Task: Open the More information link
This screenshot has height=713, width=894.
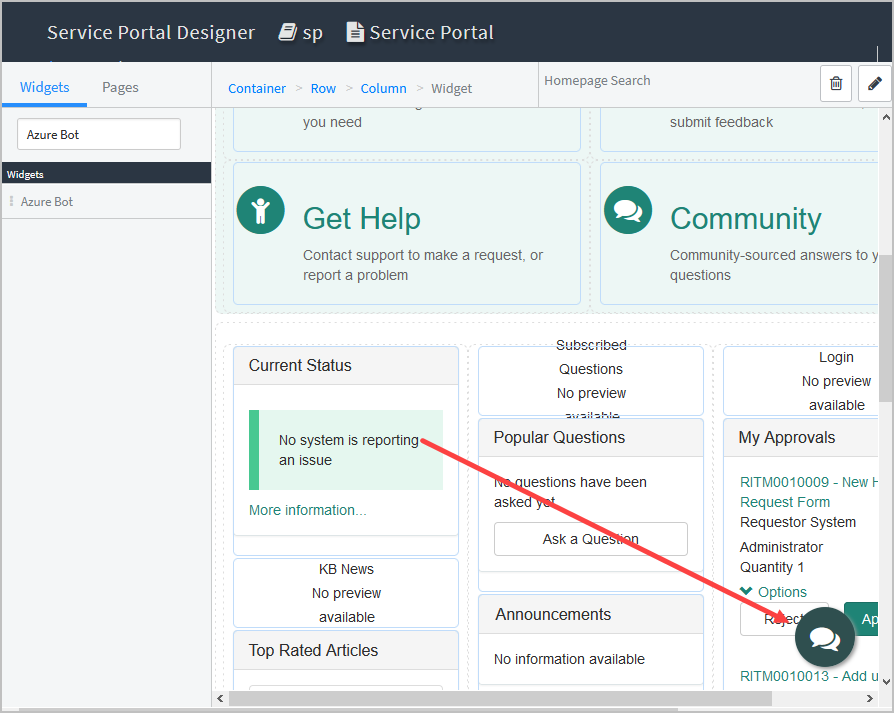Action: [307, 510]
